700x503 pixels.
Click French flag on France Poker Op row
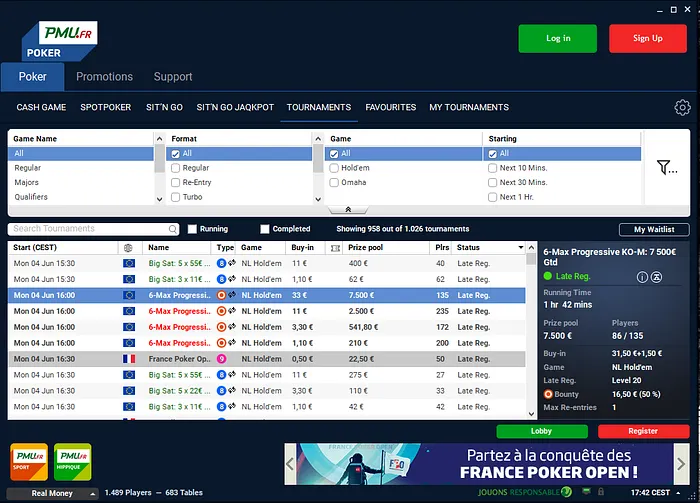(129, 359)
